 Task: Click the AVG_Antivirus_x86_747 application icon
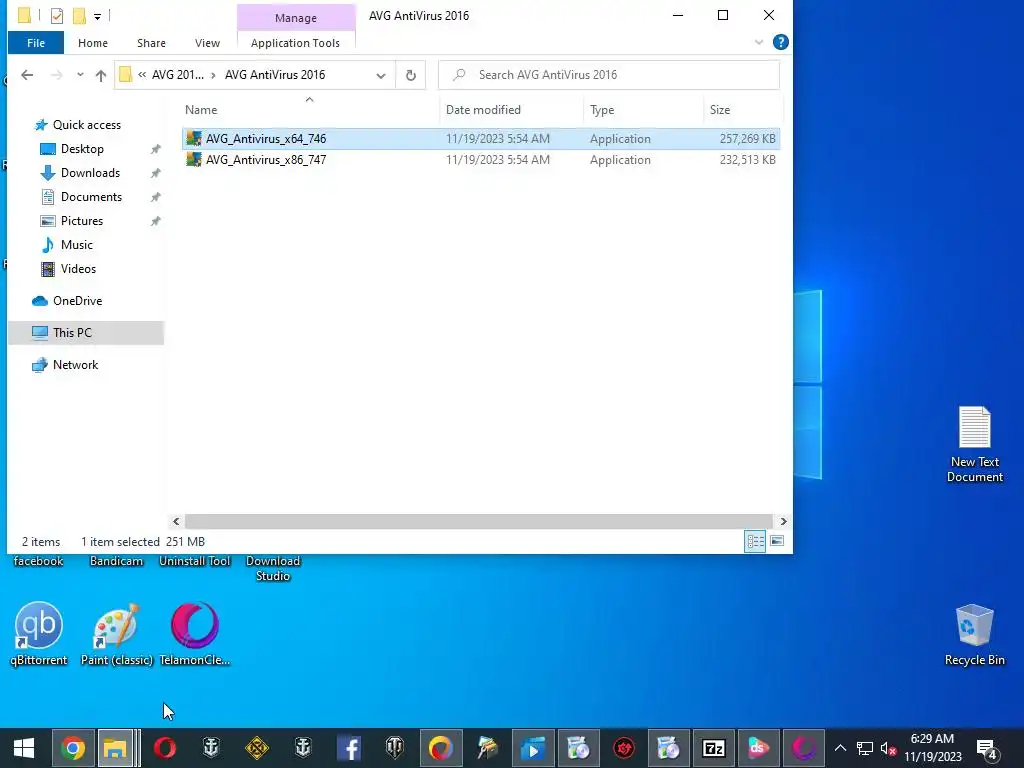pyautogui.click(x=194, y=159)
